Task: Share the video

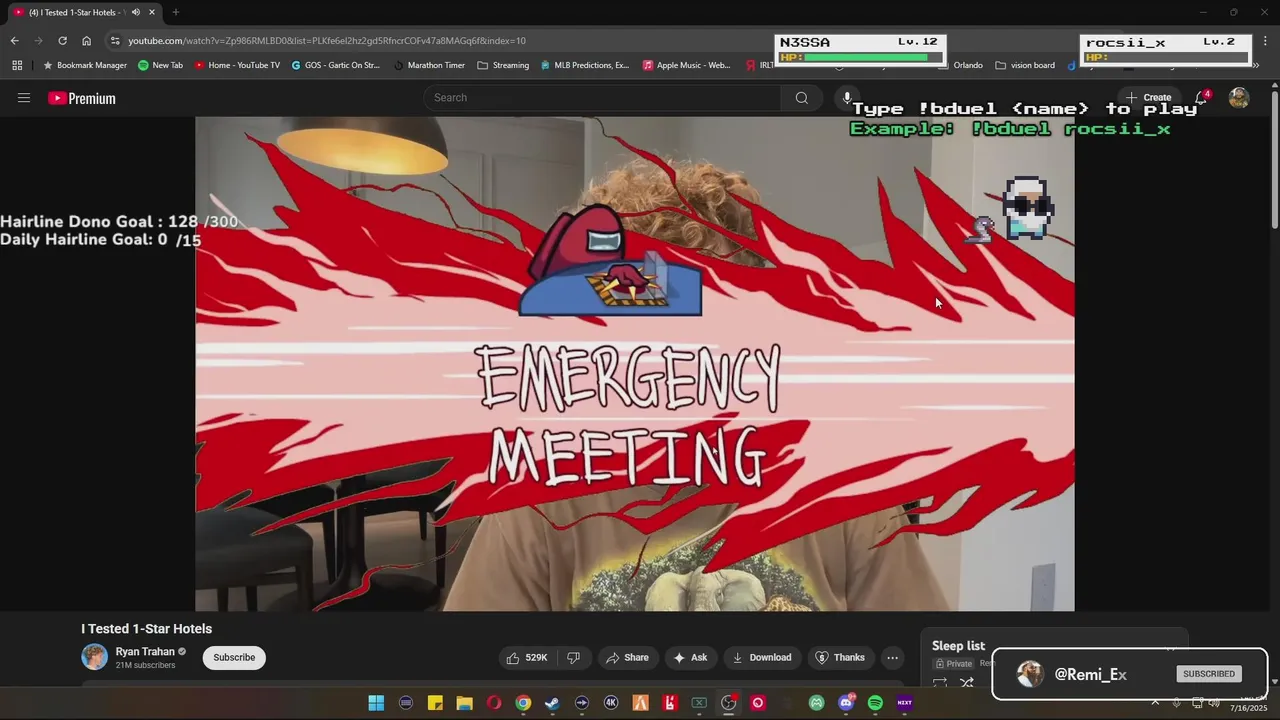Action: point(627,657)
